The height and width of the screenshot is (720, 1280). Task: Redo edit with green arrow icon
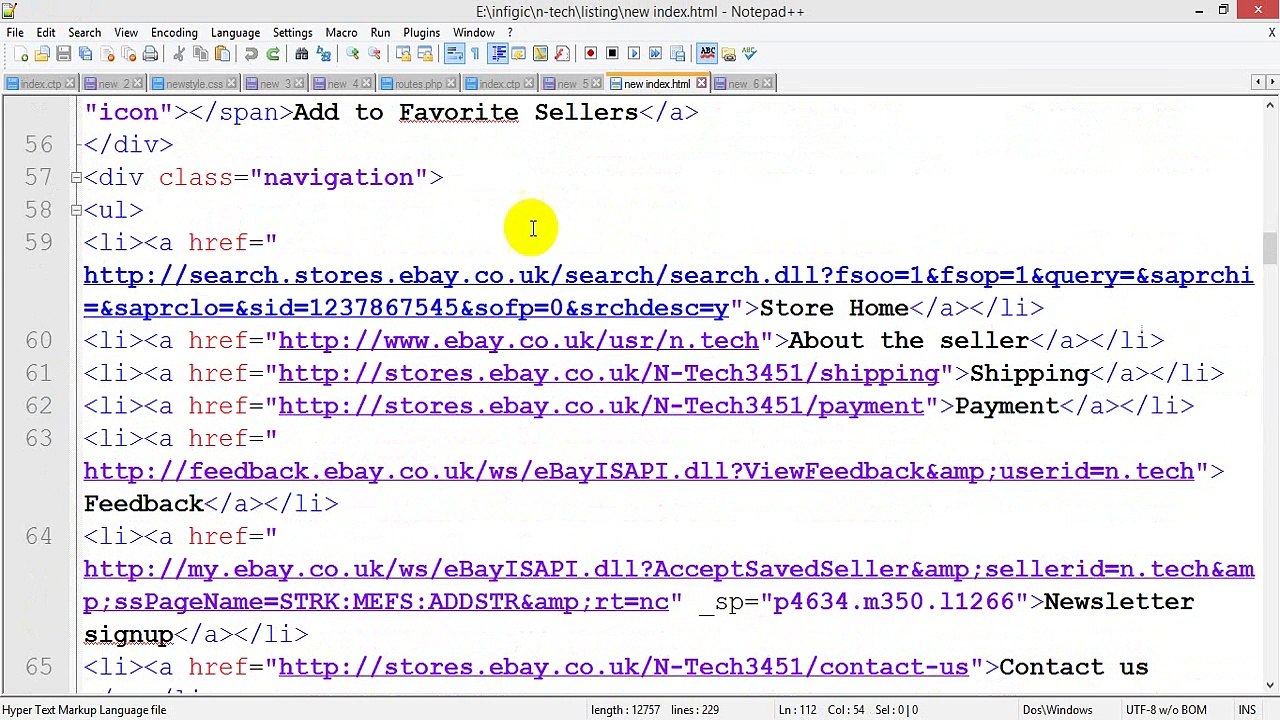click(x=272, y=54)
